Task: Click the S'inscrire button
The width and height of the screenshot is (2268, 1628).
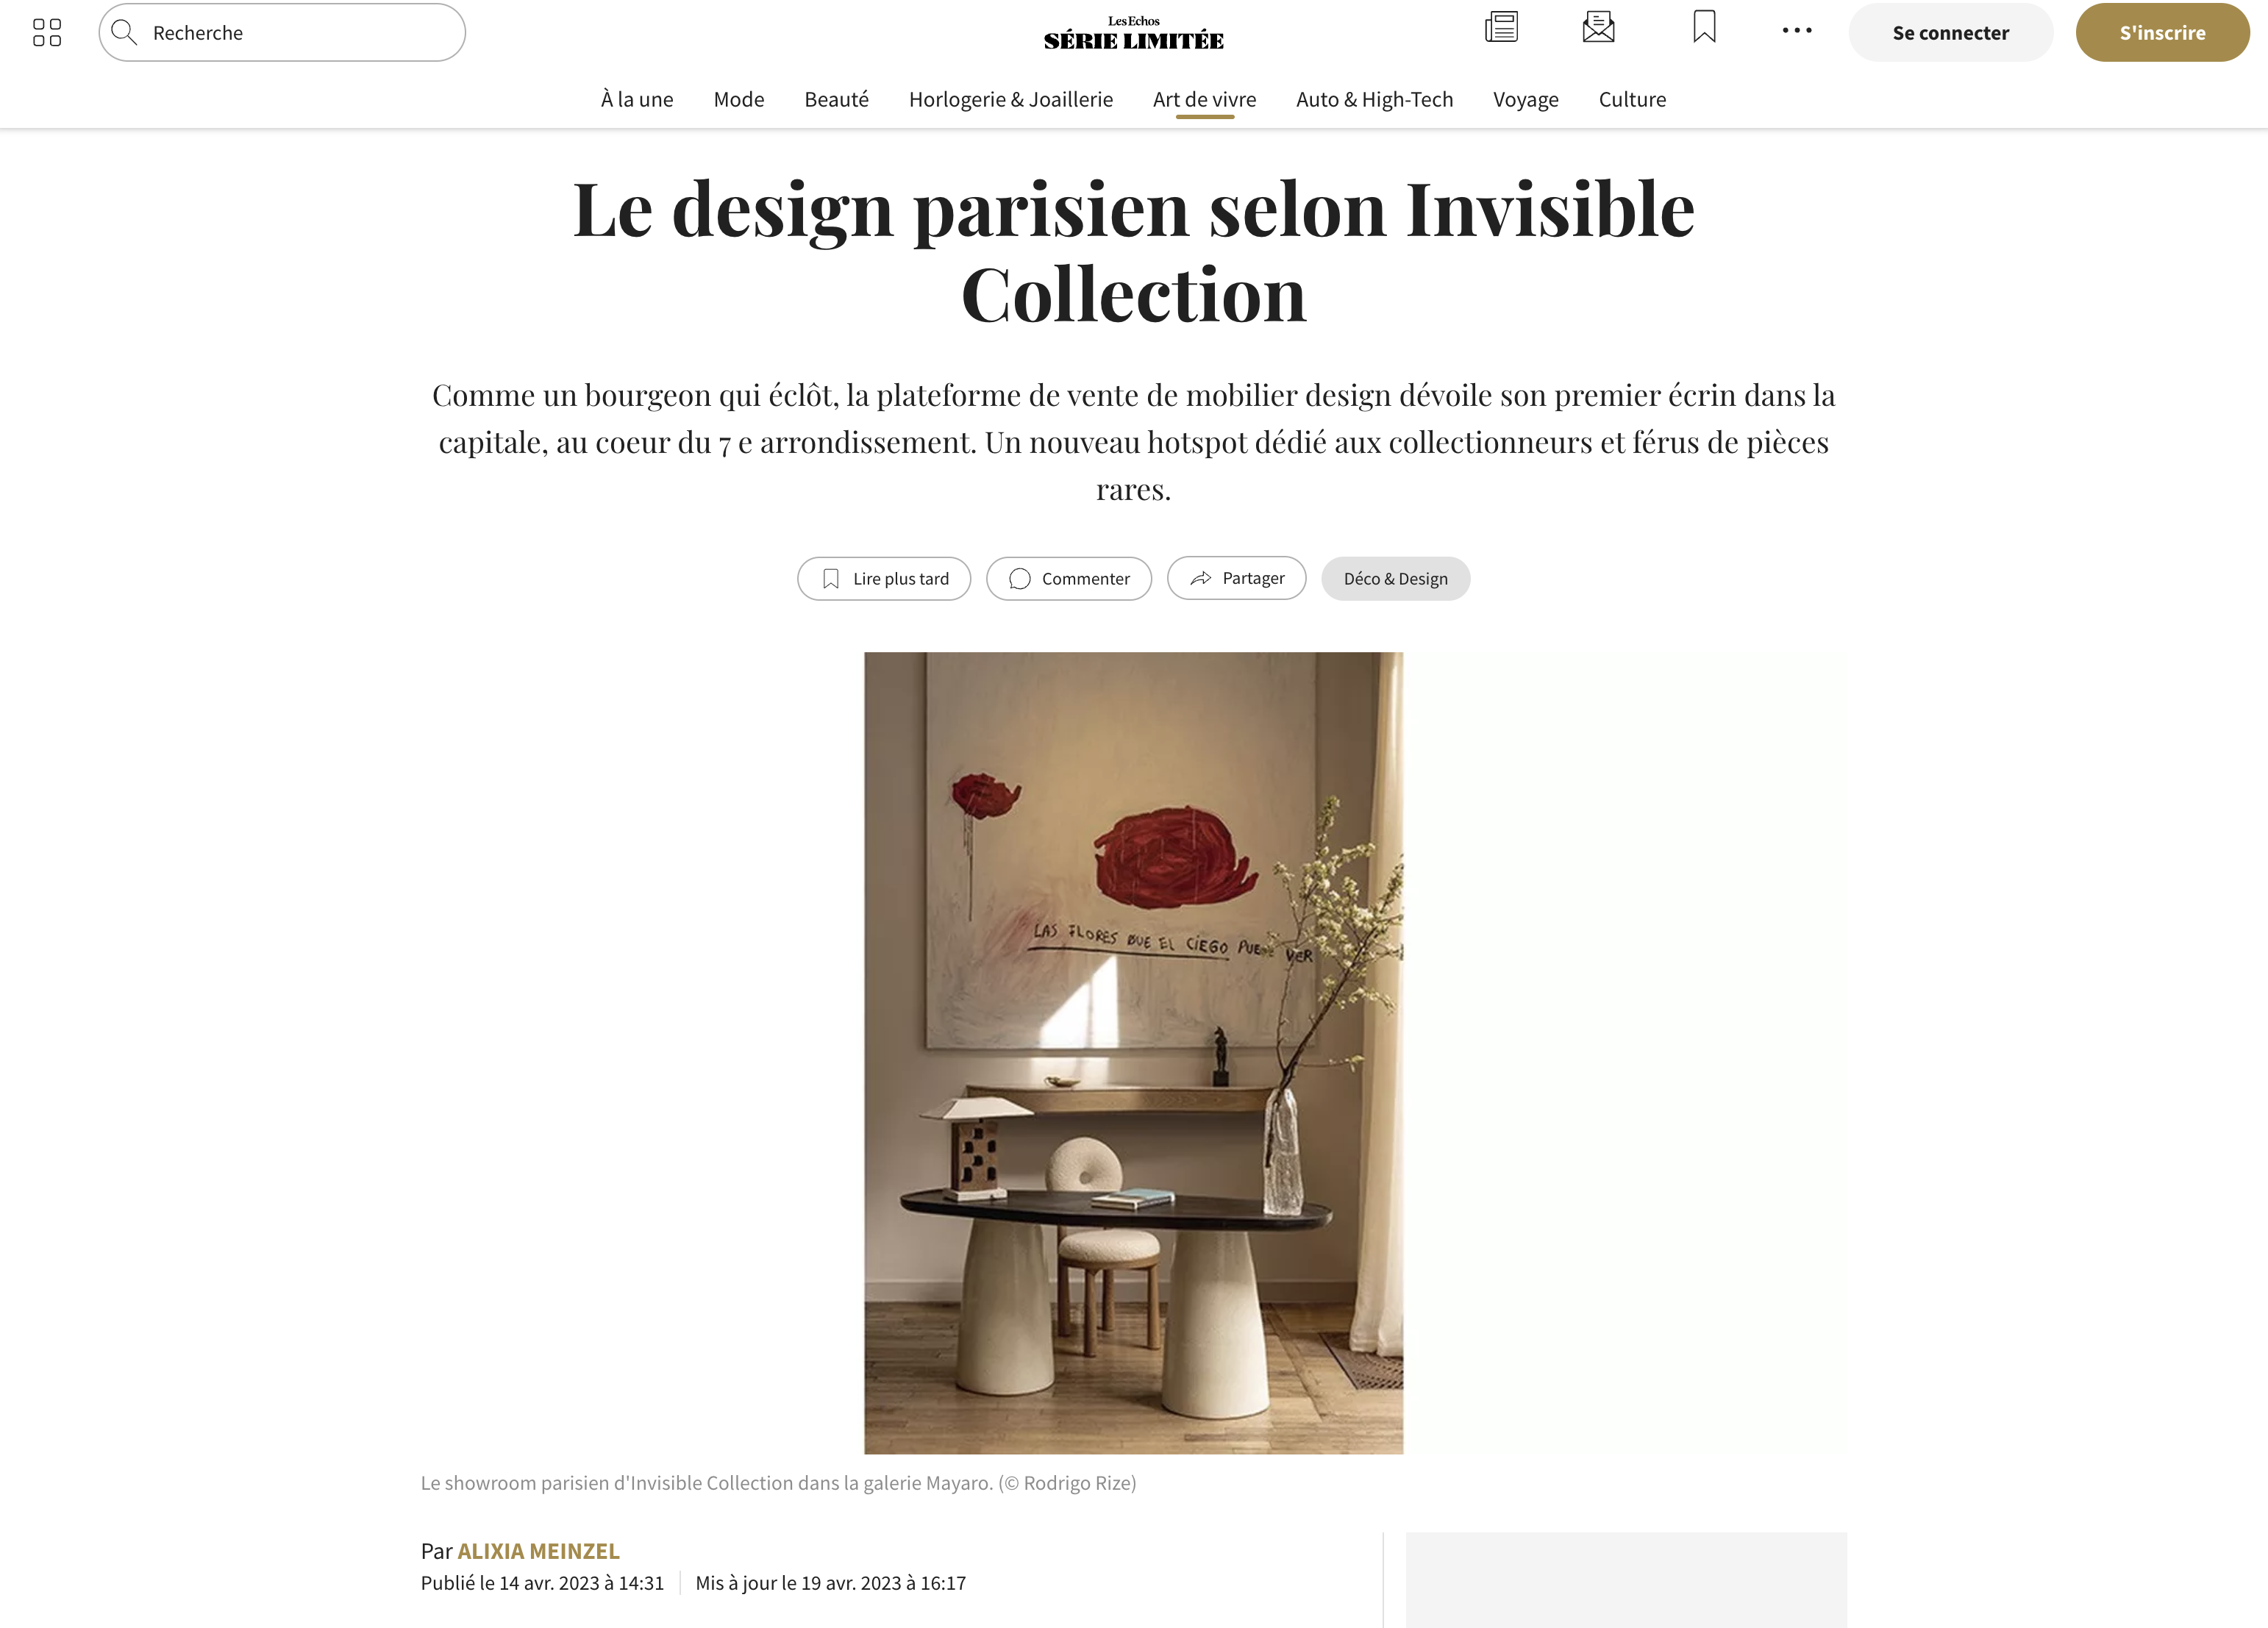Action: 2162,33
